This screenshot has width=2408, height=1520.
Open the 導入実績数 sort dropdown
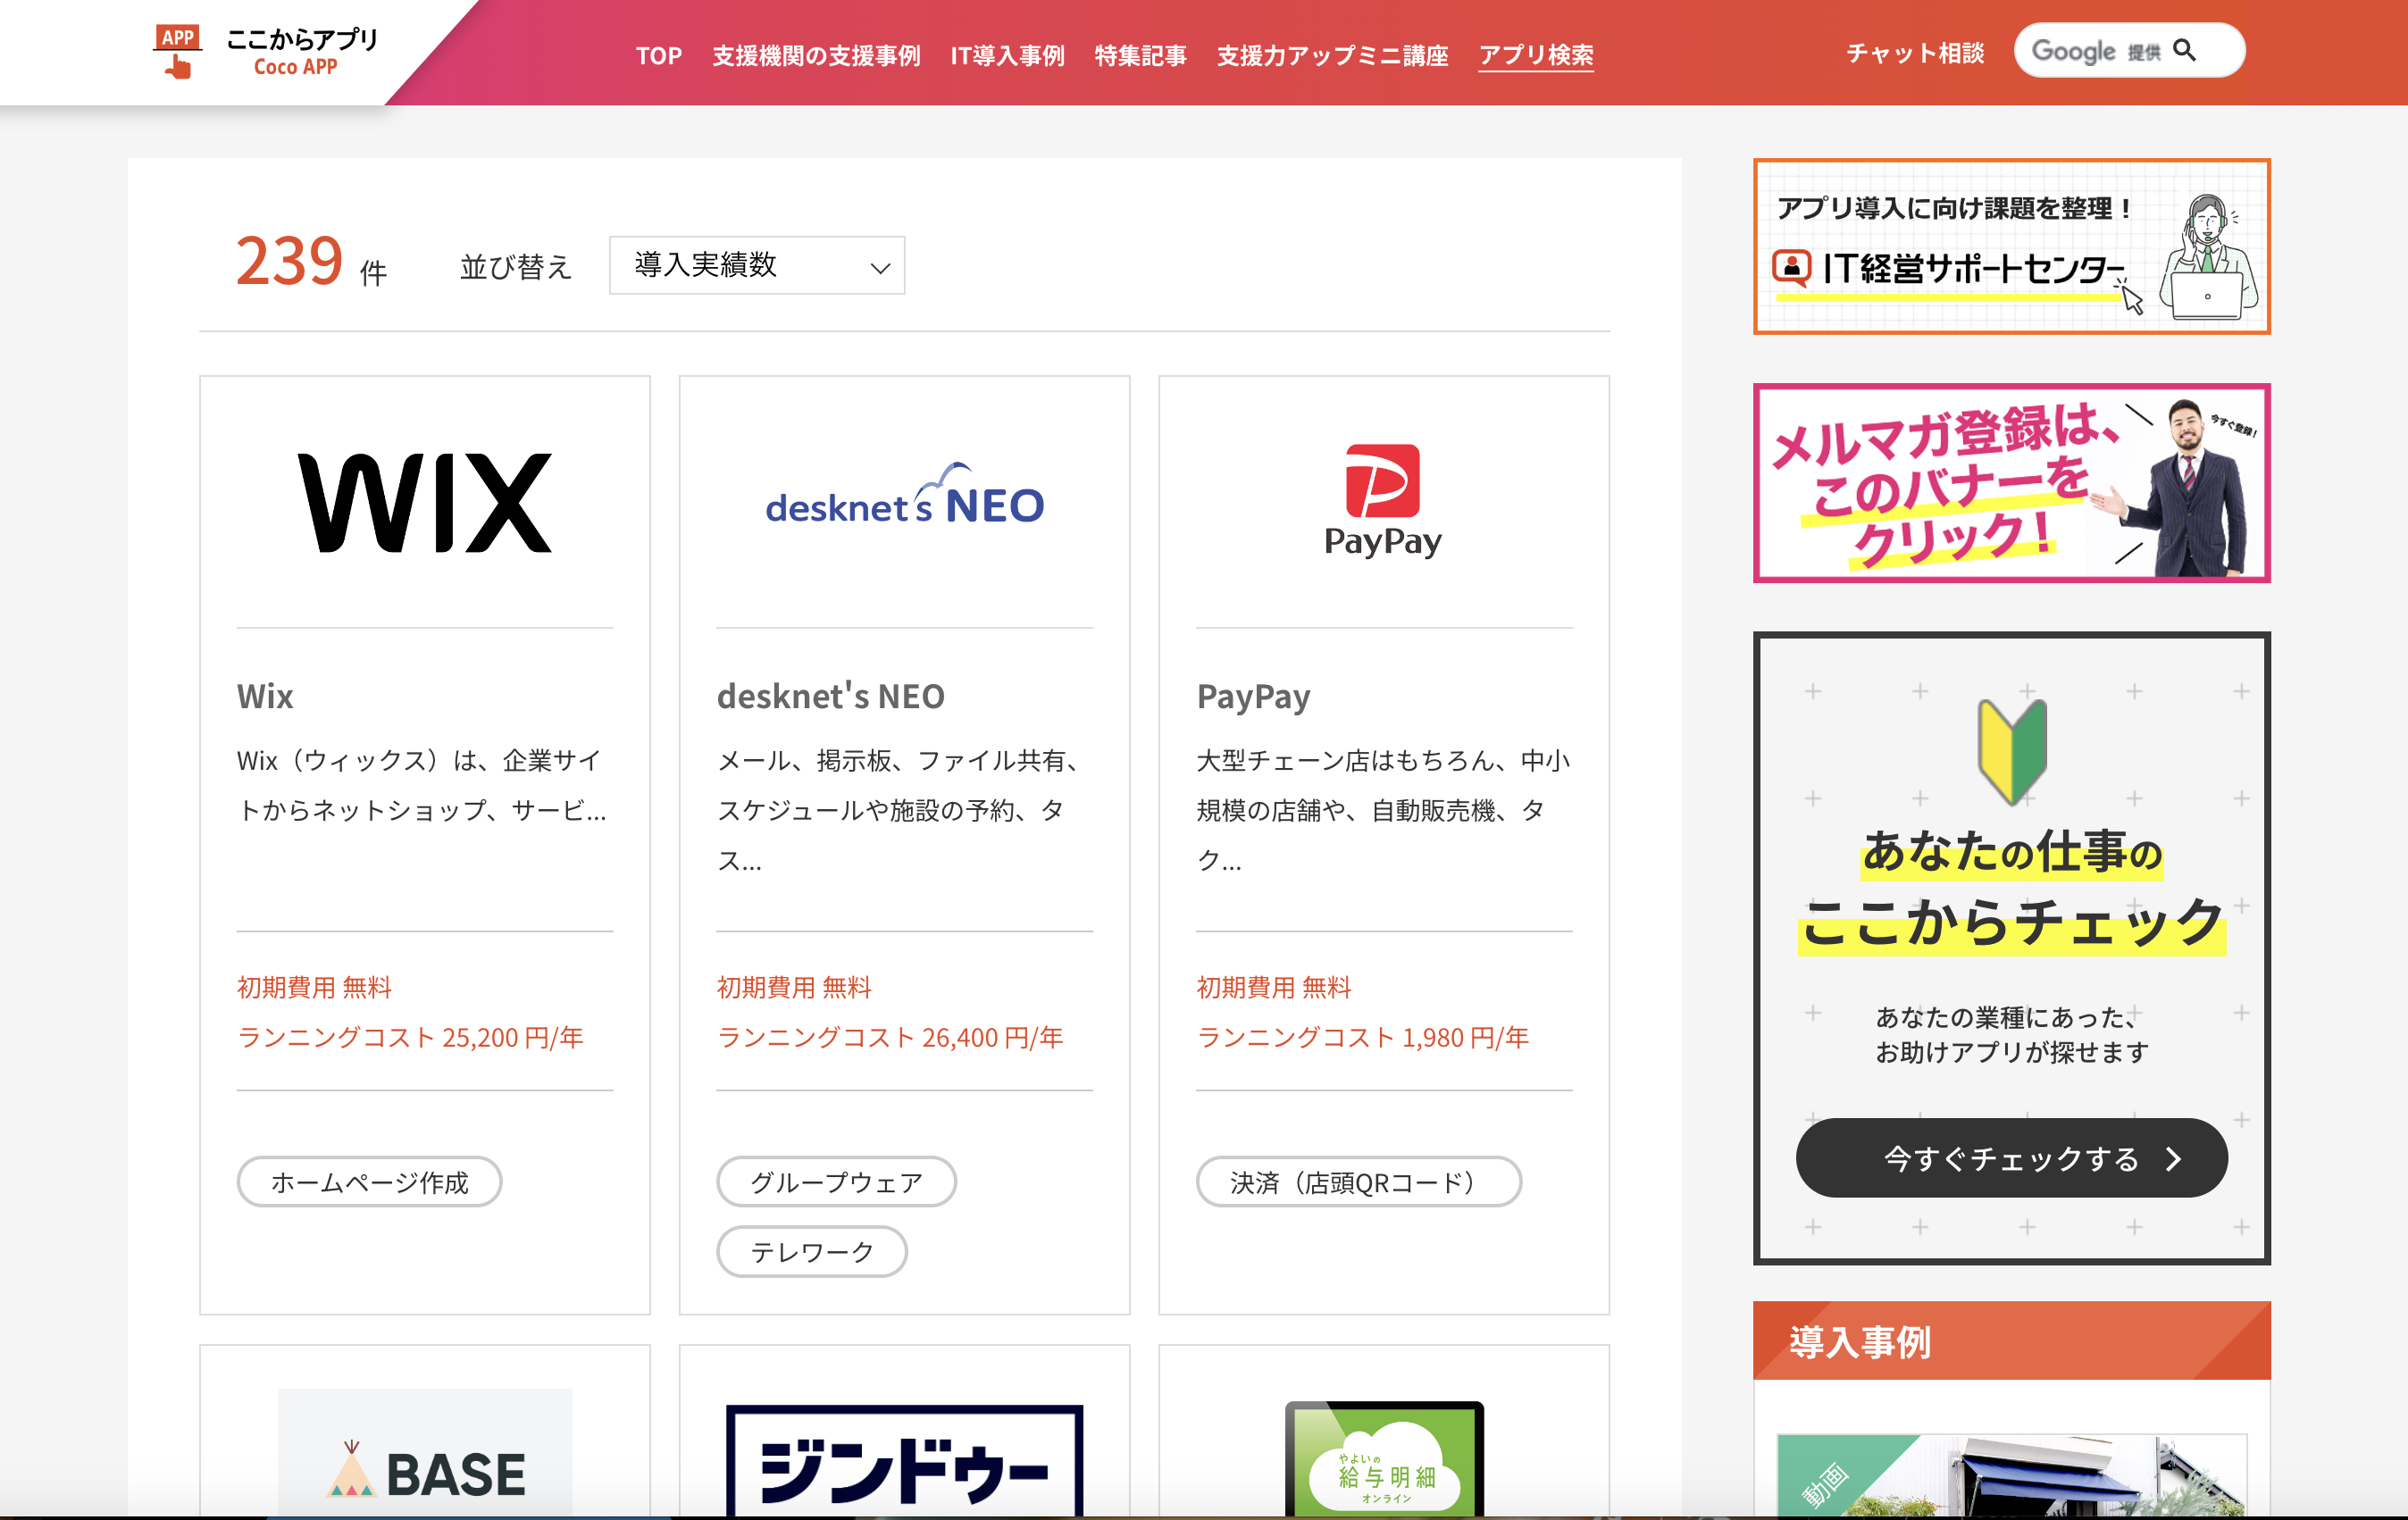point(757,265)
